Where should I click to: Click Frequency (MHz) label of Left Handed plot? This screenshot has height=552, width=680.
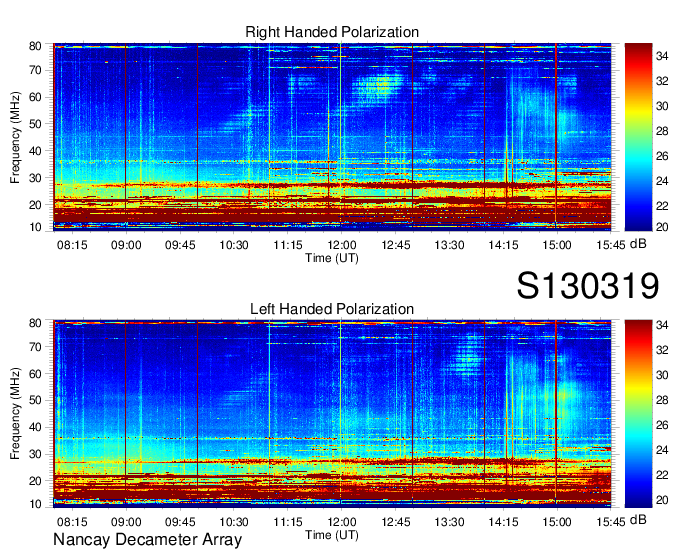click(x=15, y=414)
